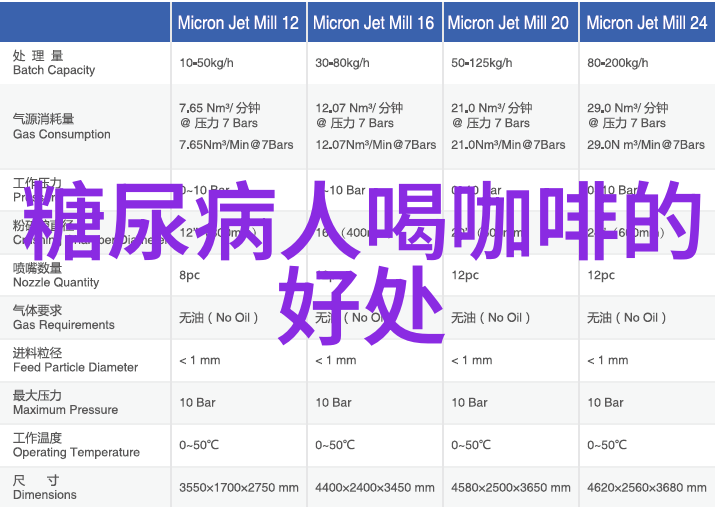Click the 4620×2560×3680 mm dimensions cell
The height and width of the screenshot is (507, 722).
(x=646, y=488)
